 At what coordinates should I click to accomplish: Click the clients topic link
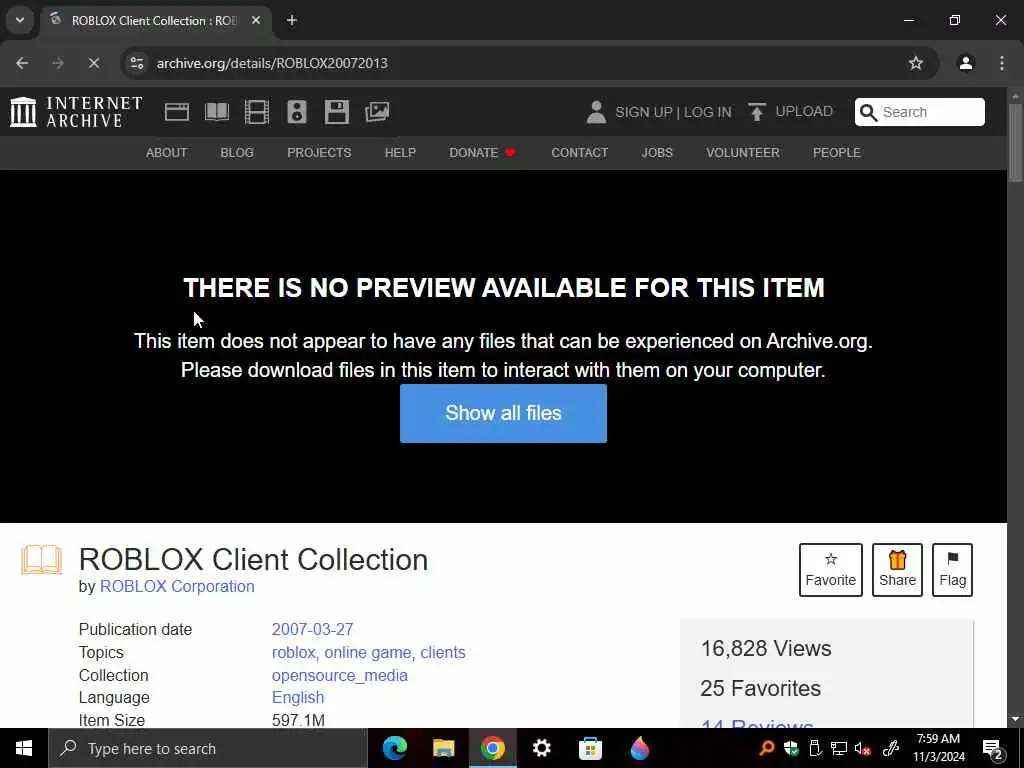[443, 652]
